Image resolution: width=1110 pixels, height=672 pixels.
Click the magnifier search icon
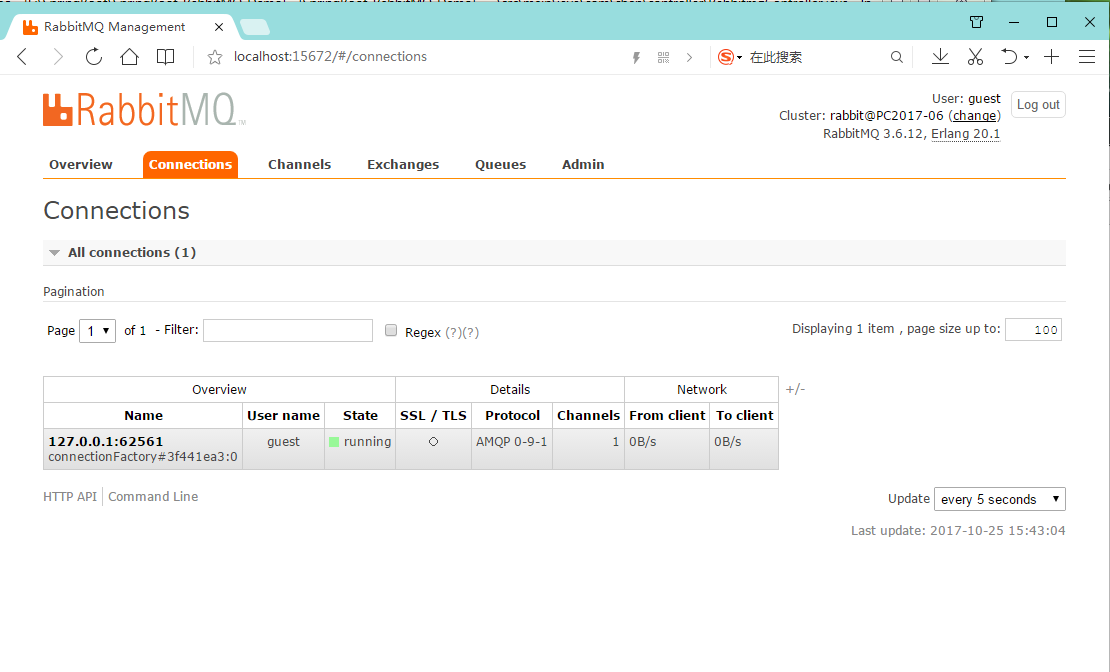tap(897, 57)
